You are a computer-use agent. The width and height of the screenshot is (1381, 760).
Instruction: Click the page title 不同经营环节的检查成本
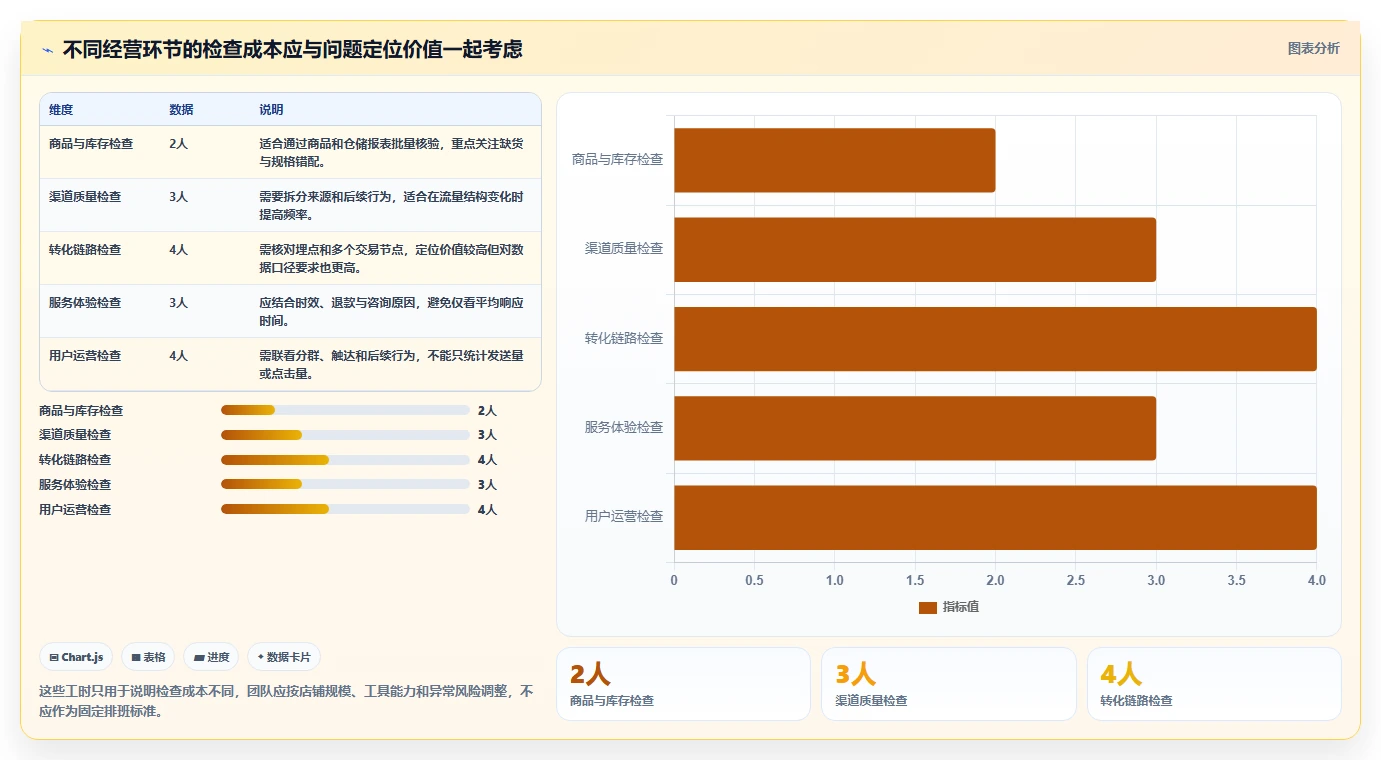point(292,49)
